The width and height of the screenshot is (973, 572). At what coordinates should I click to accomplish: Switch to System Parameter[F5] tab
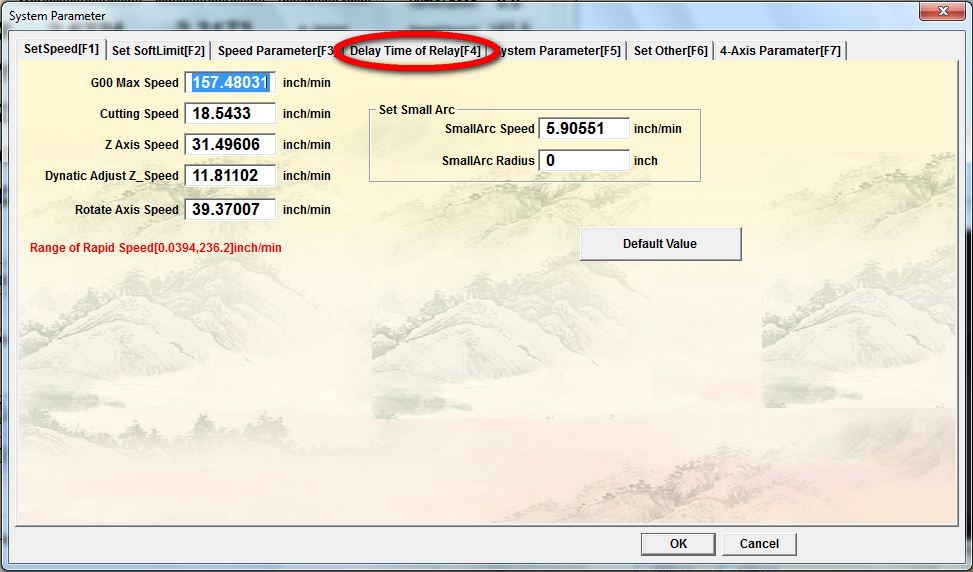tap(558, 51)
